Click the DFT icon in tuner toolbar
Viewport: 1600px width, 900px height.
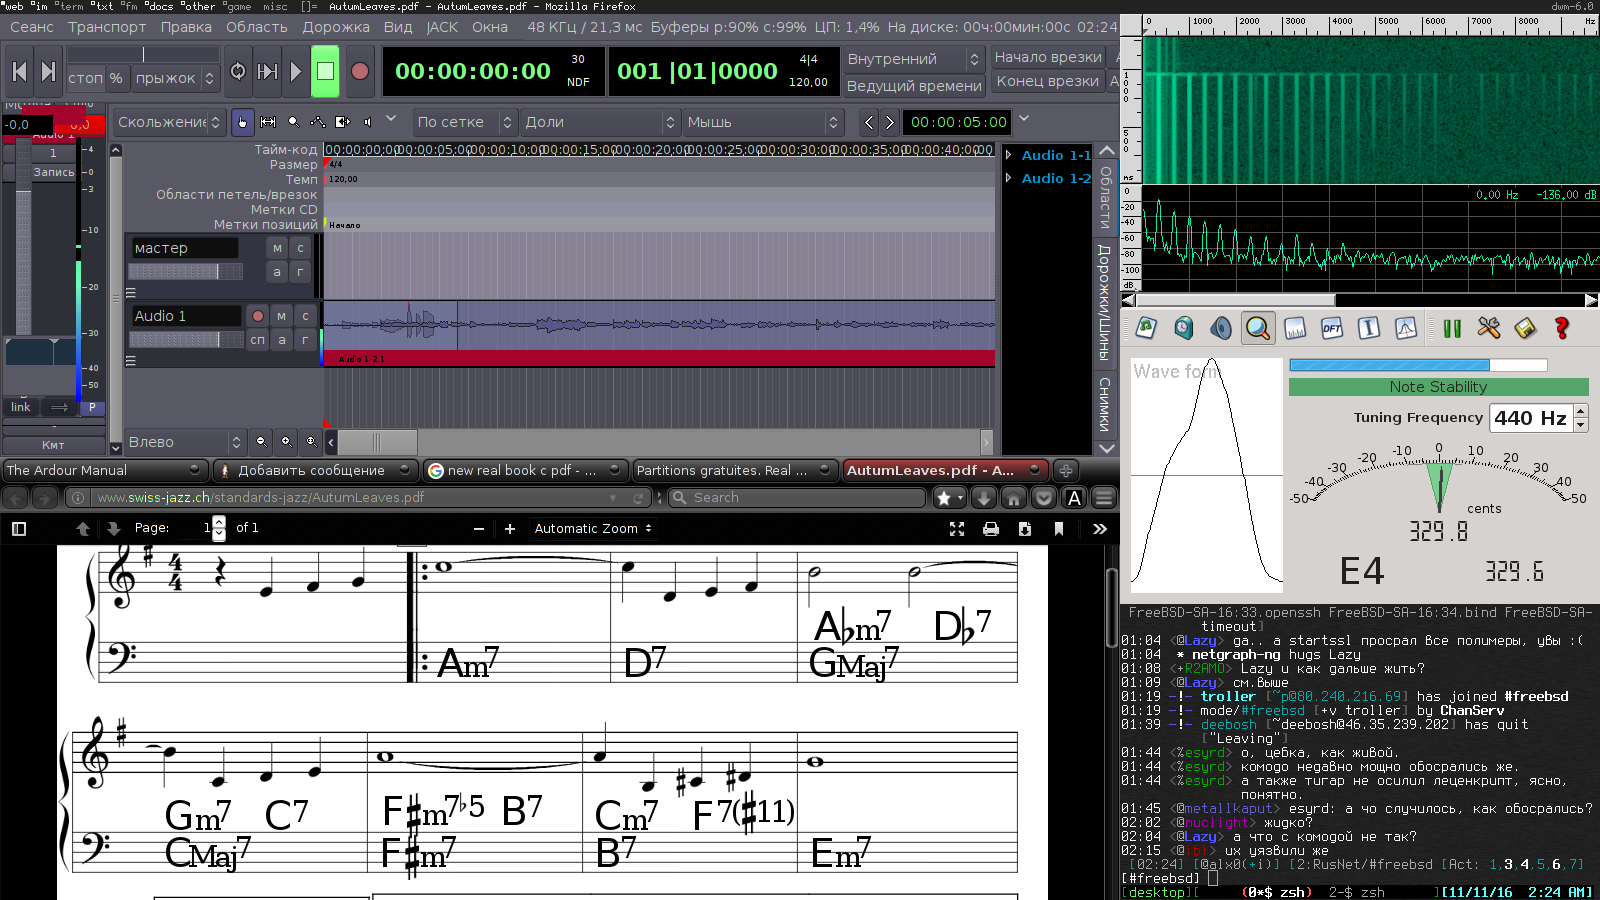1332,327
